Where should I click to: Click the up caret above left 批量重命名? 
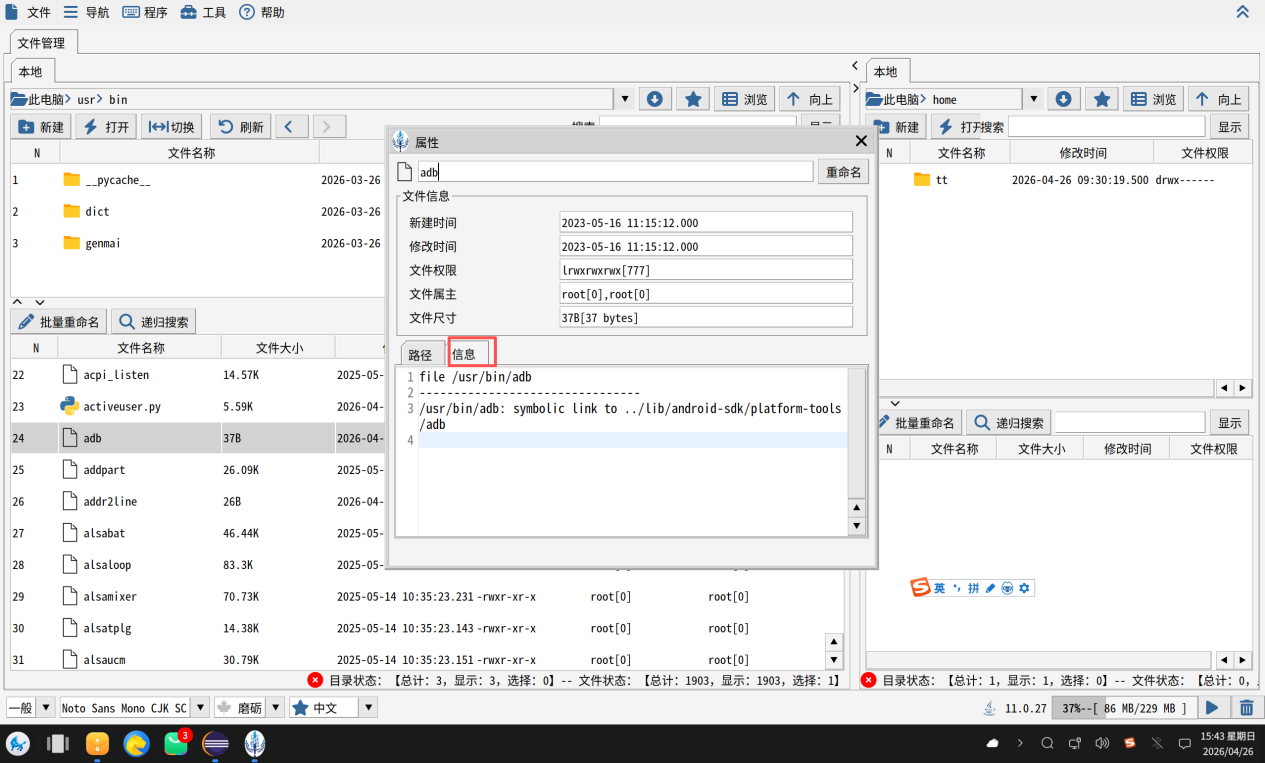click(18, 302)
